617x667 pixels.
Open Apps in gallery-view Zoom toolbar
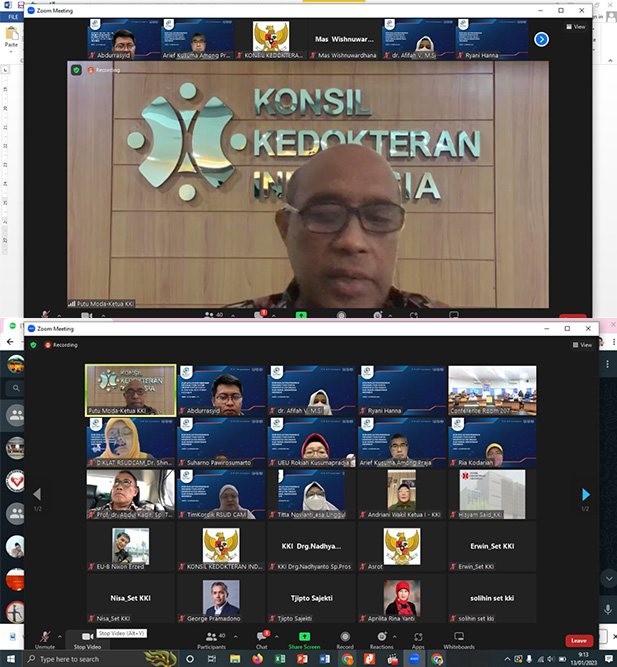point(418,640)
